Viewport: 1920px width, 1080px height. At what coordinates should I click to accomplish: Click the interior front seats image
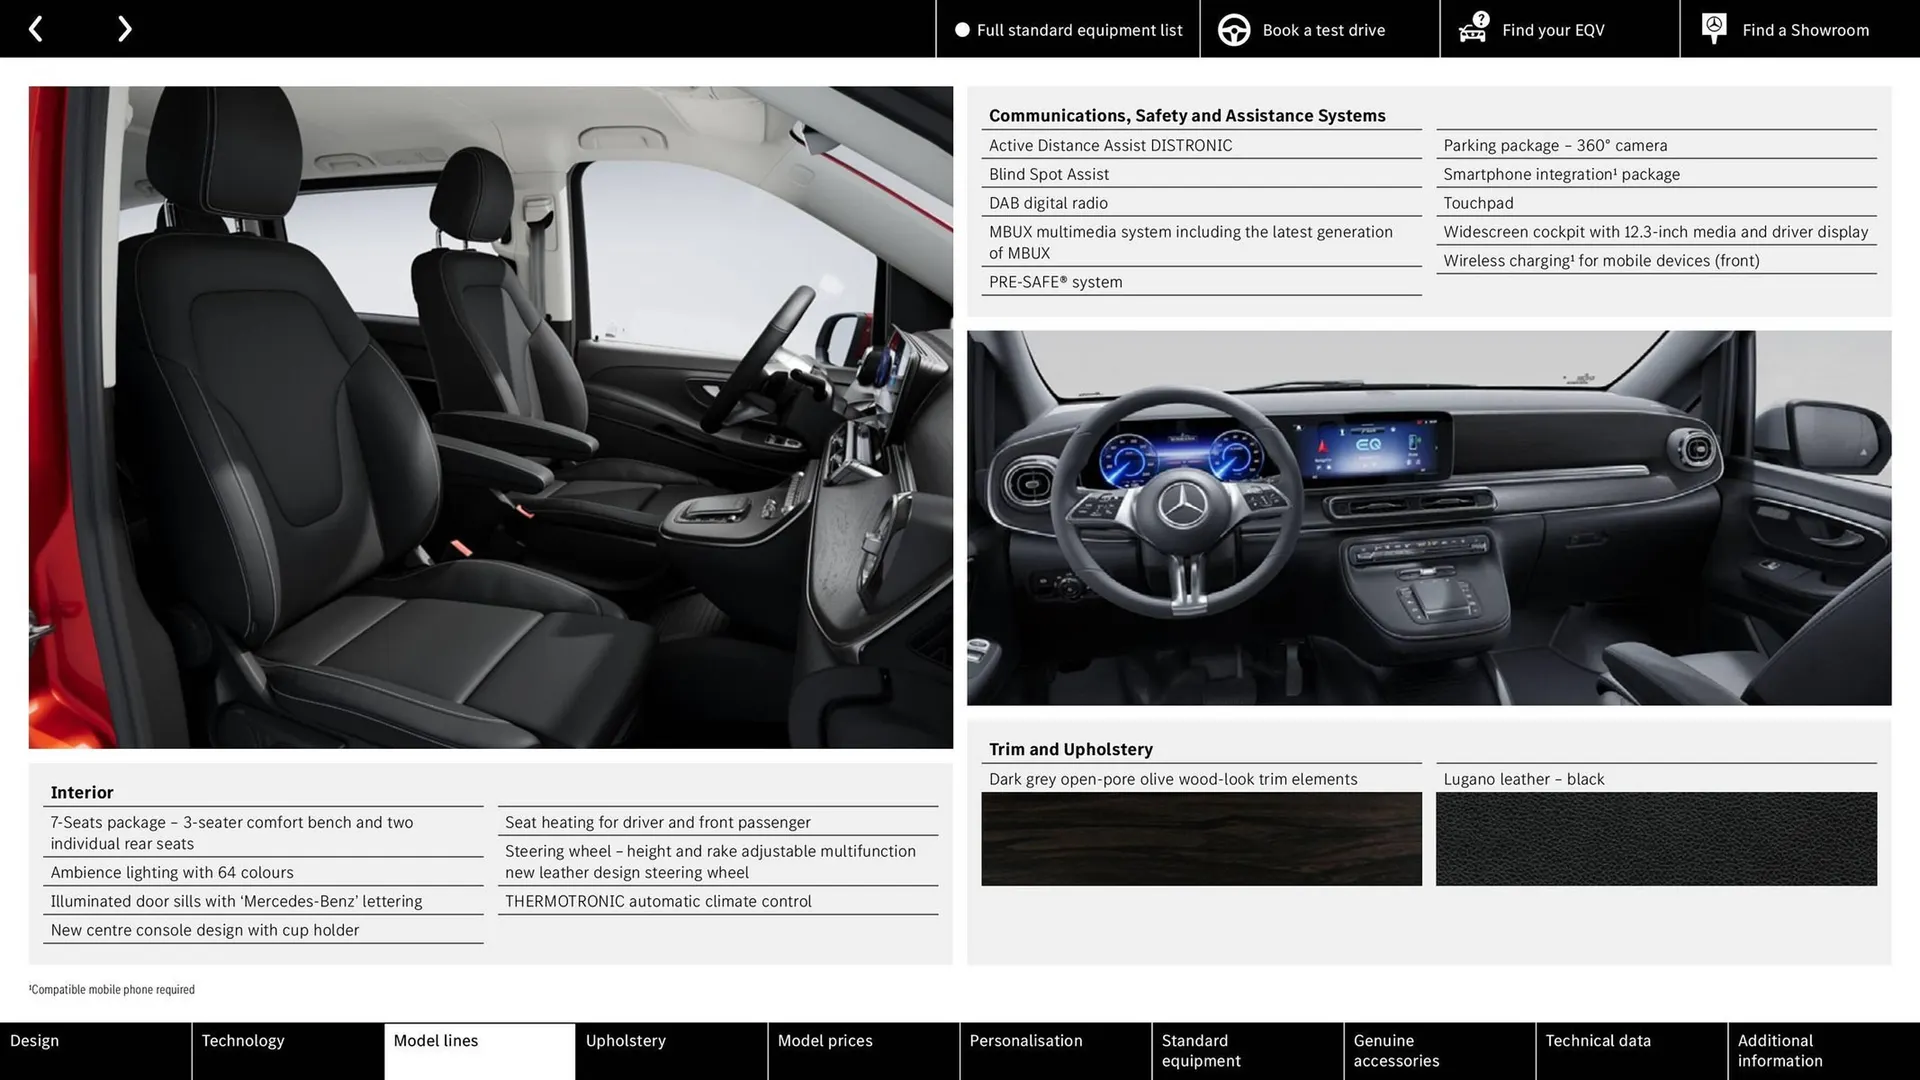tap(490, 417)
